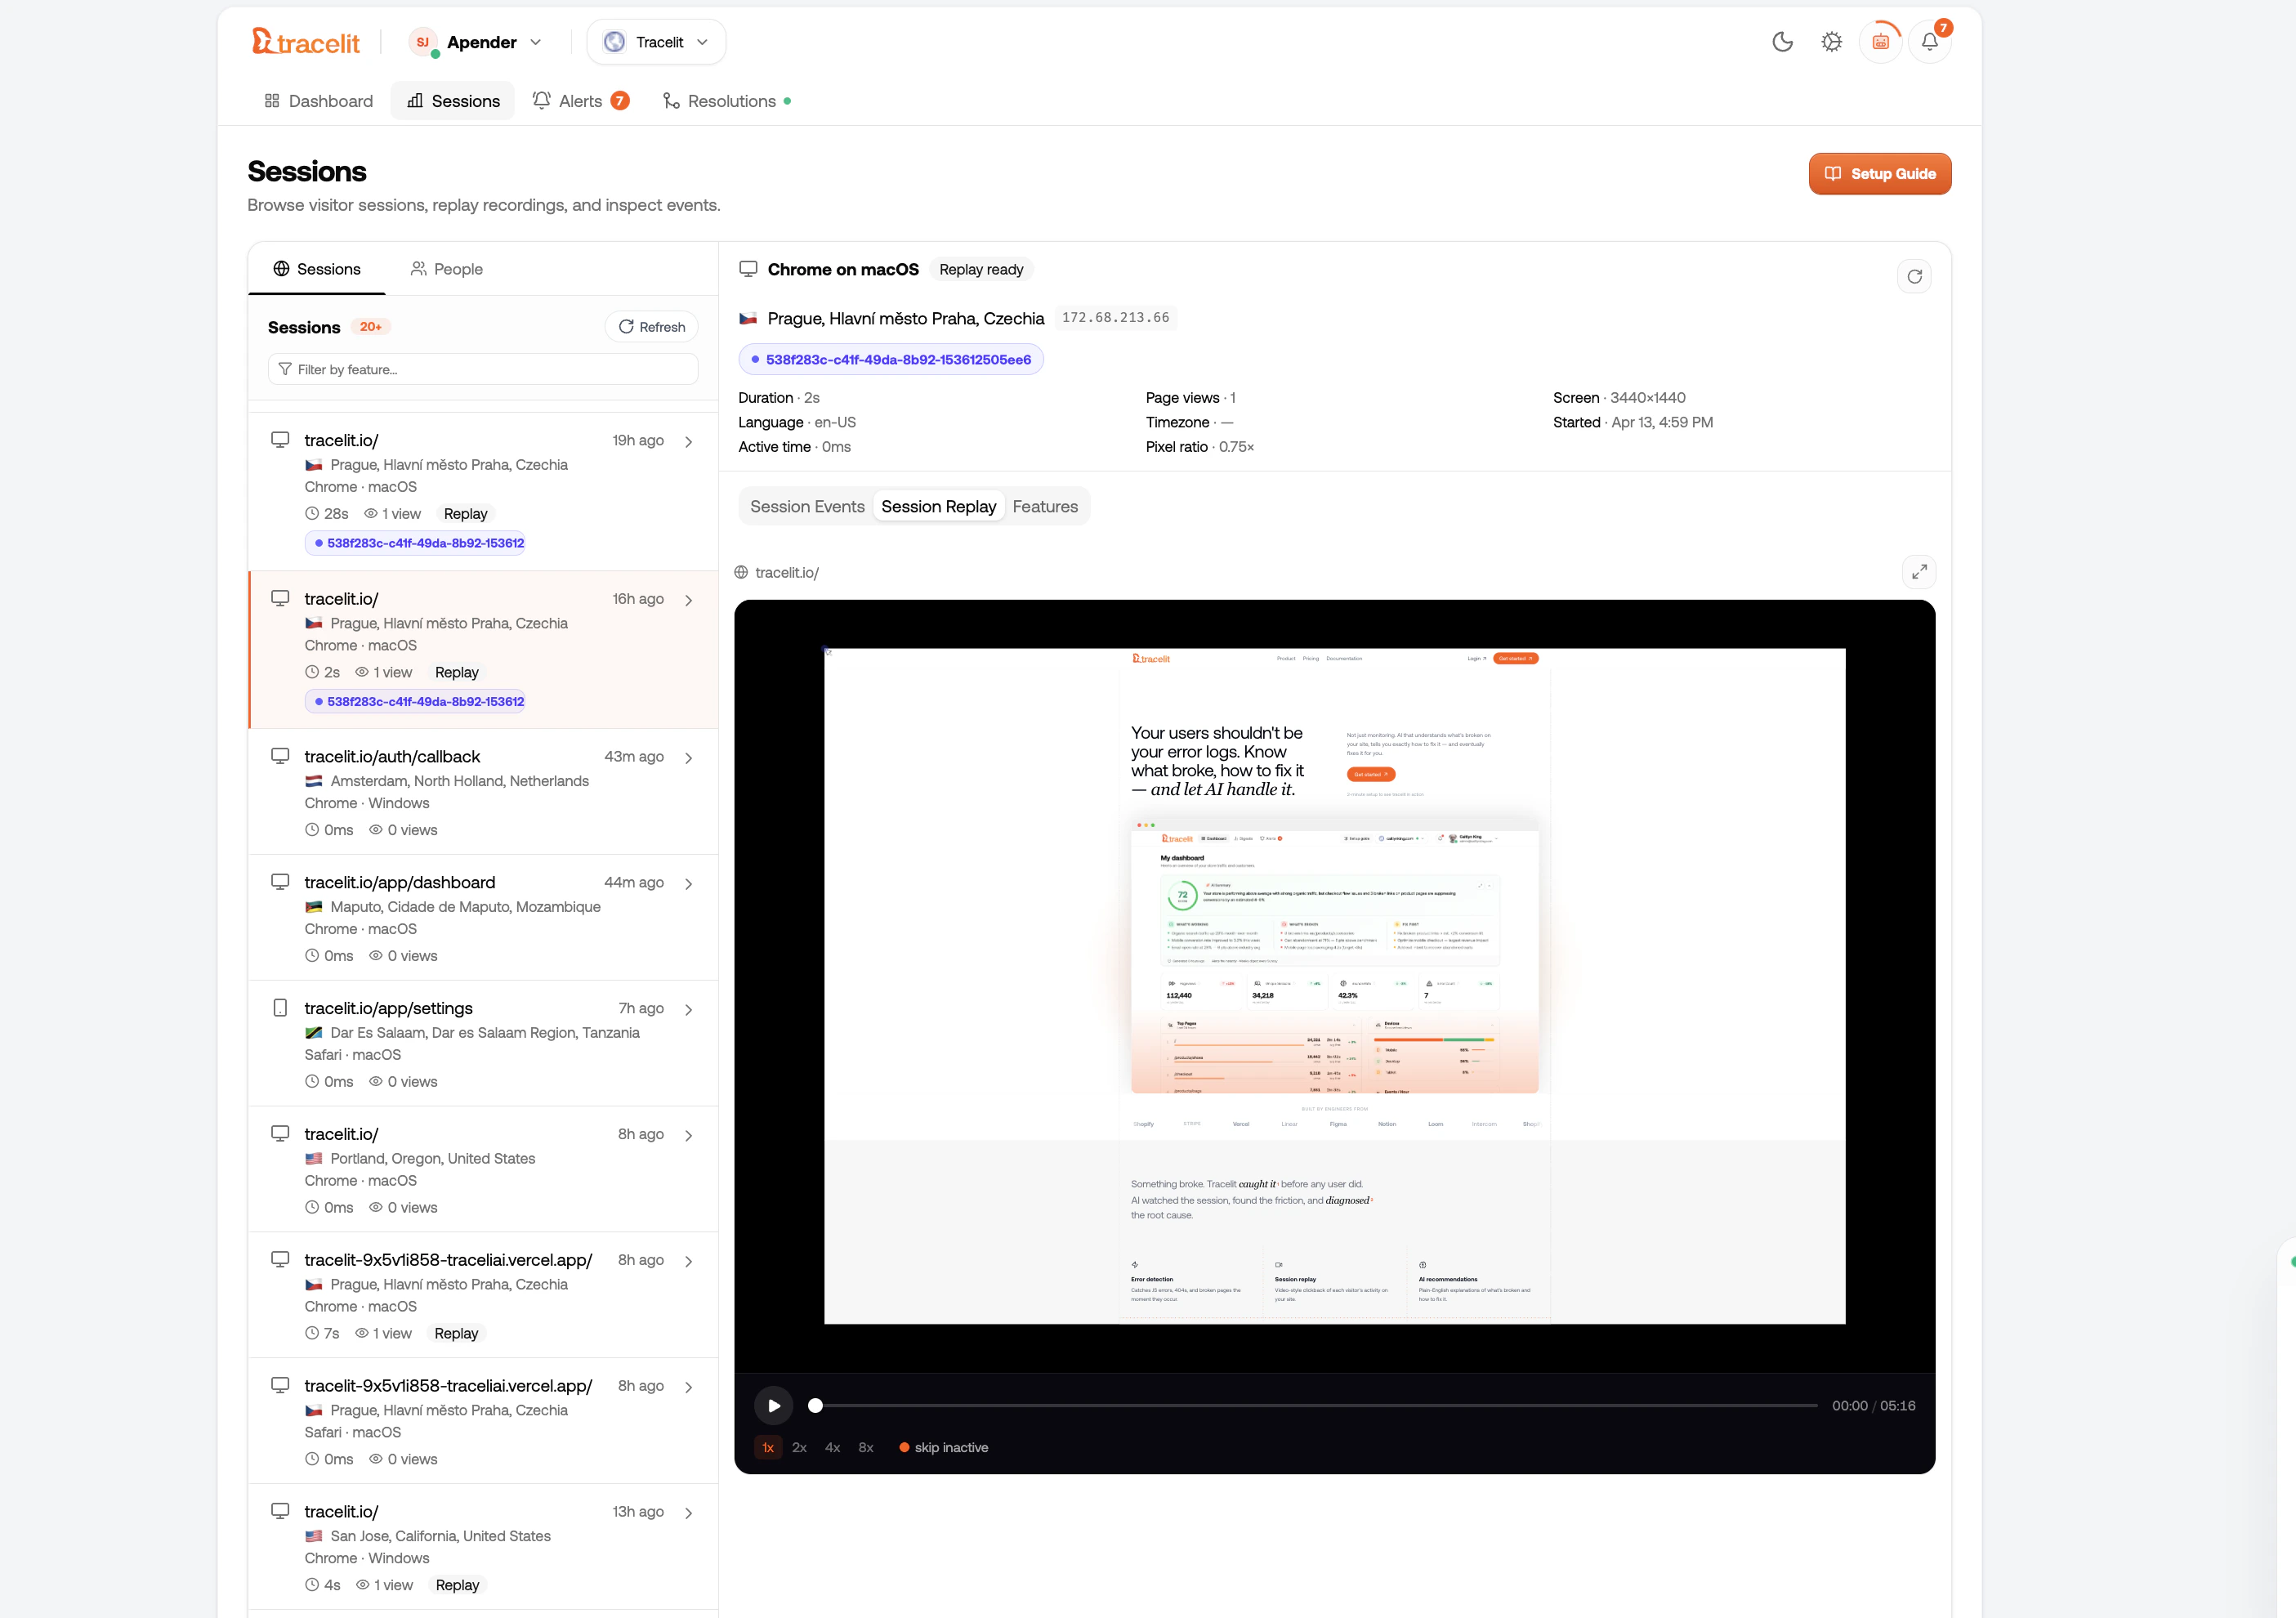
Task: Click the Czechia flag beside Prague location
Action: pos(748,318)
